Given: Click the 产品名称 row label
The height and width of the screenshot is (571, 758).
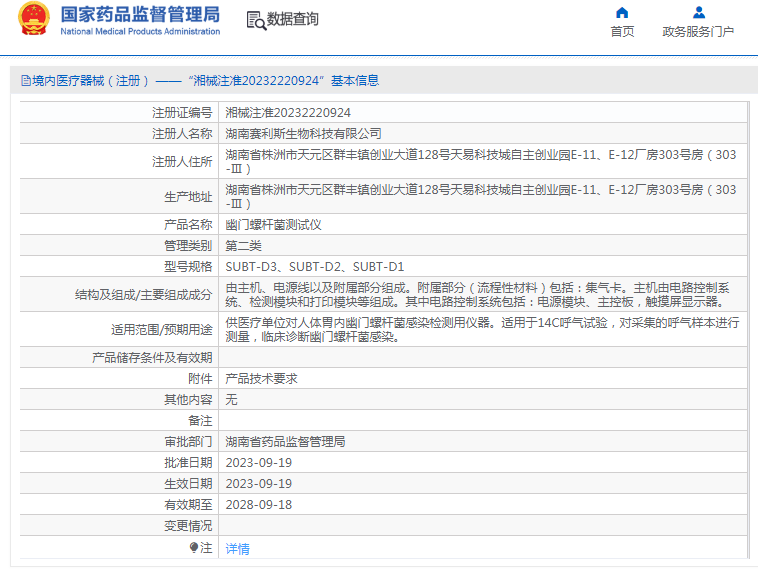Looking at the screenshot, I should [x=189, y=225].
